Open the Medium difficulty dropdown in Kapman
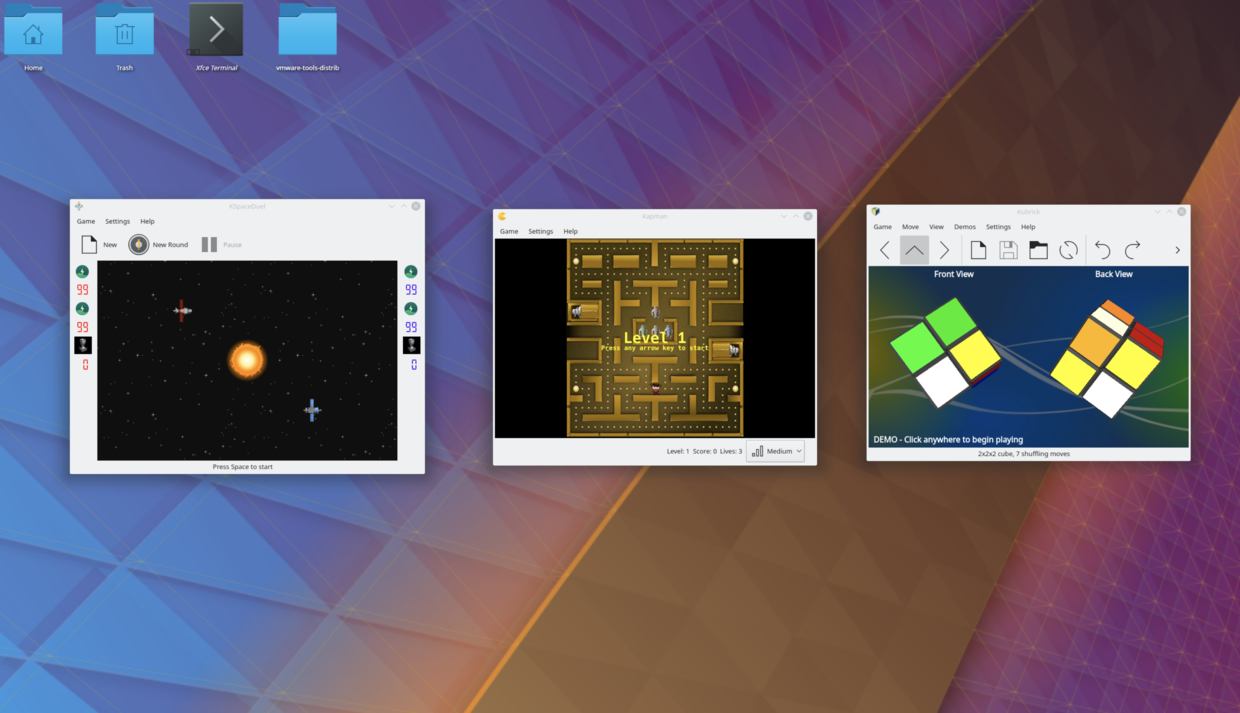Screen dimensions: 1240x713 click(x=775, y=451)
